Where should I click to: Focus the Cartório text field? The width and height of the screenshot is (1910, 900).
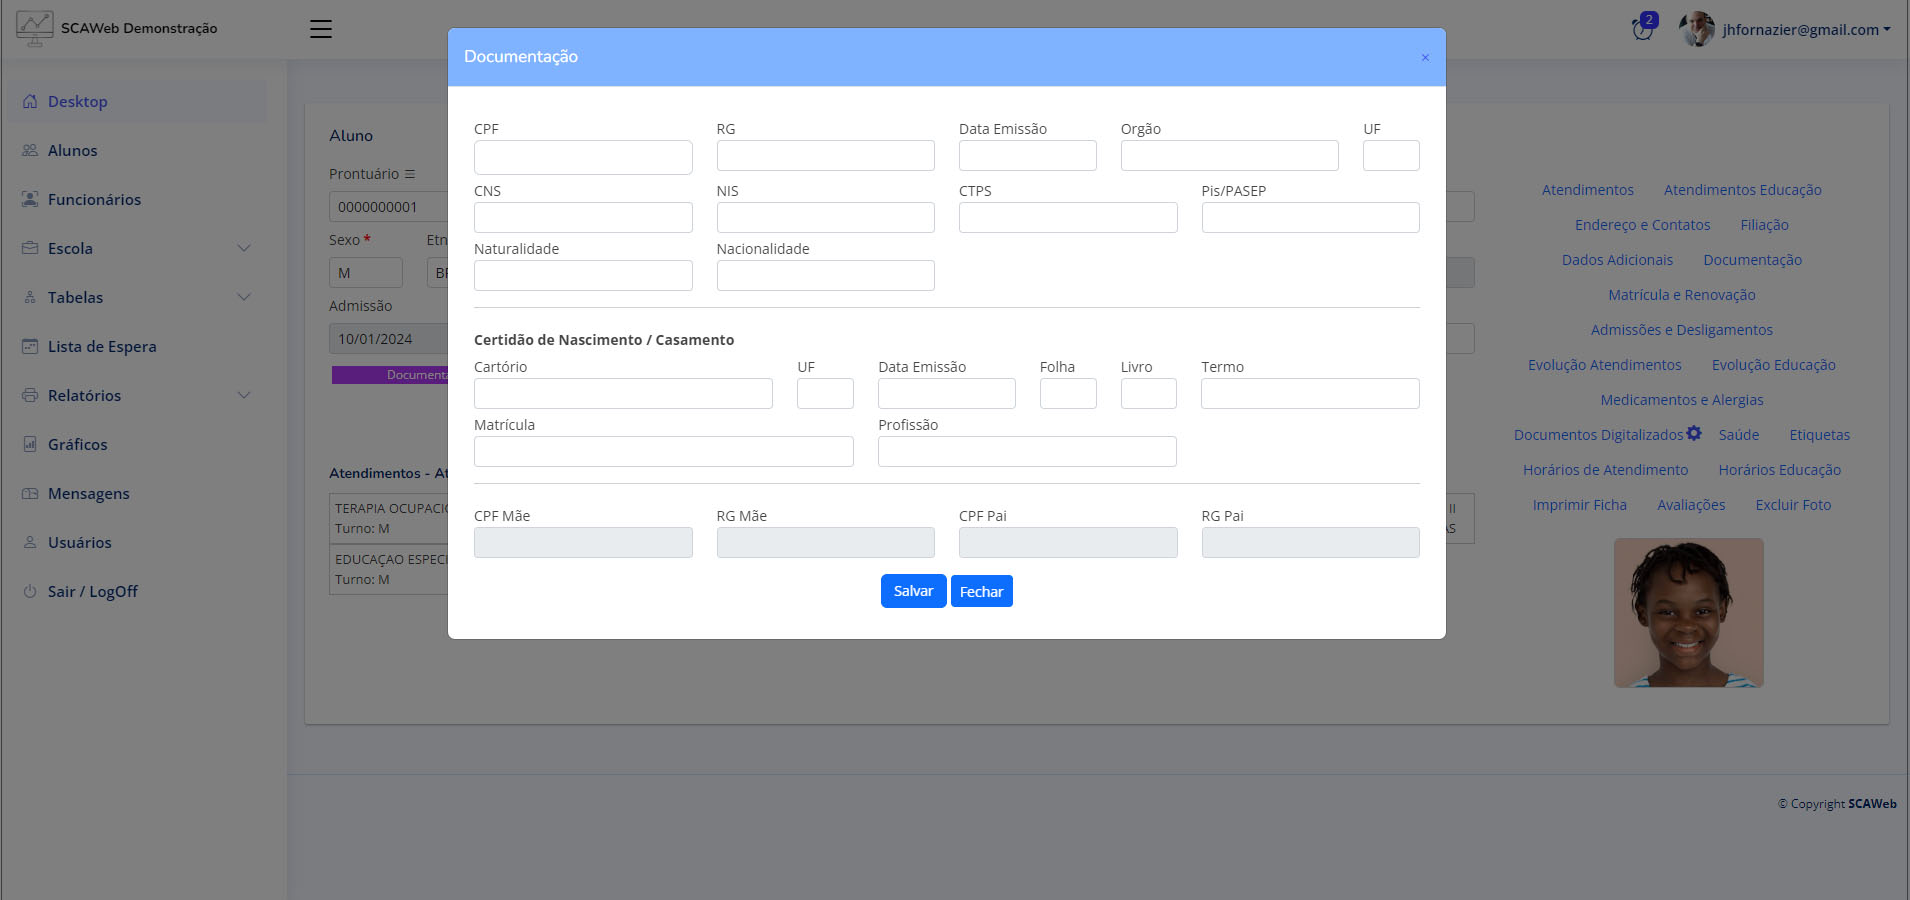(x=623, y=394)
